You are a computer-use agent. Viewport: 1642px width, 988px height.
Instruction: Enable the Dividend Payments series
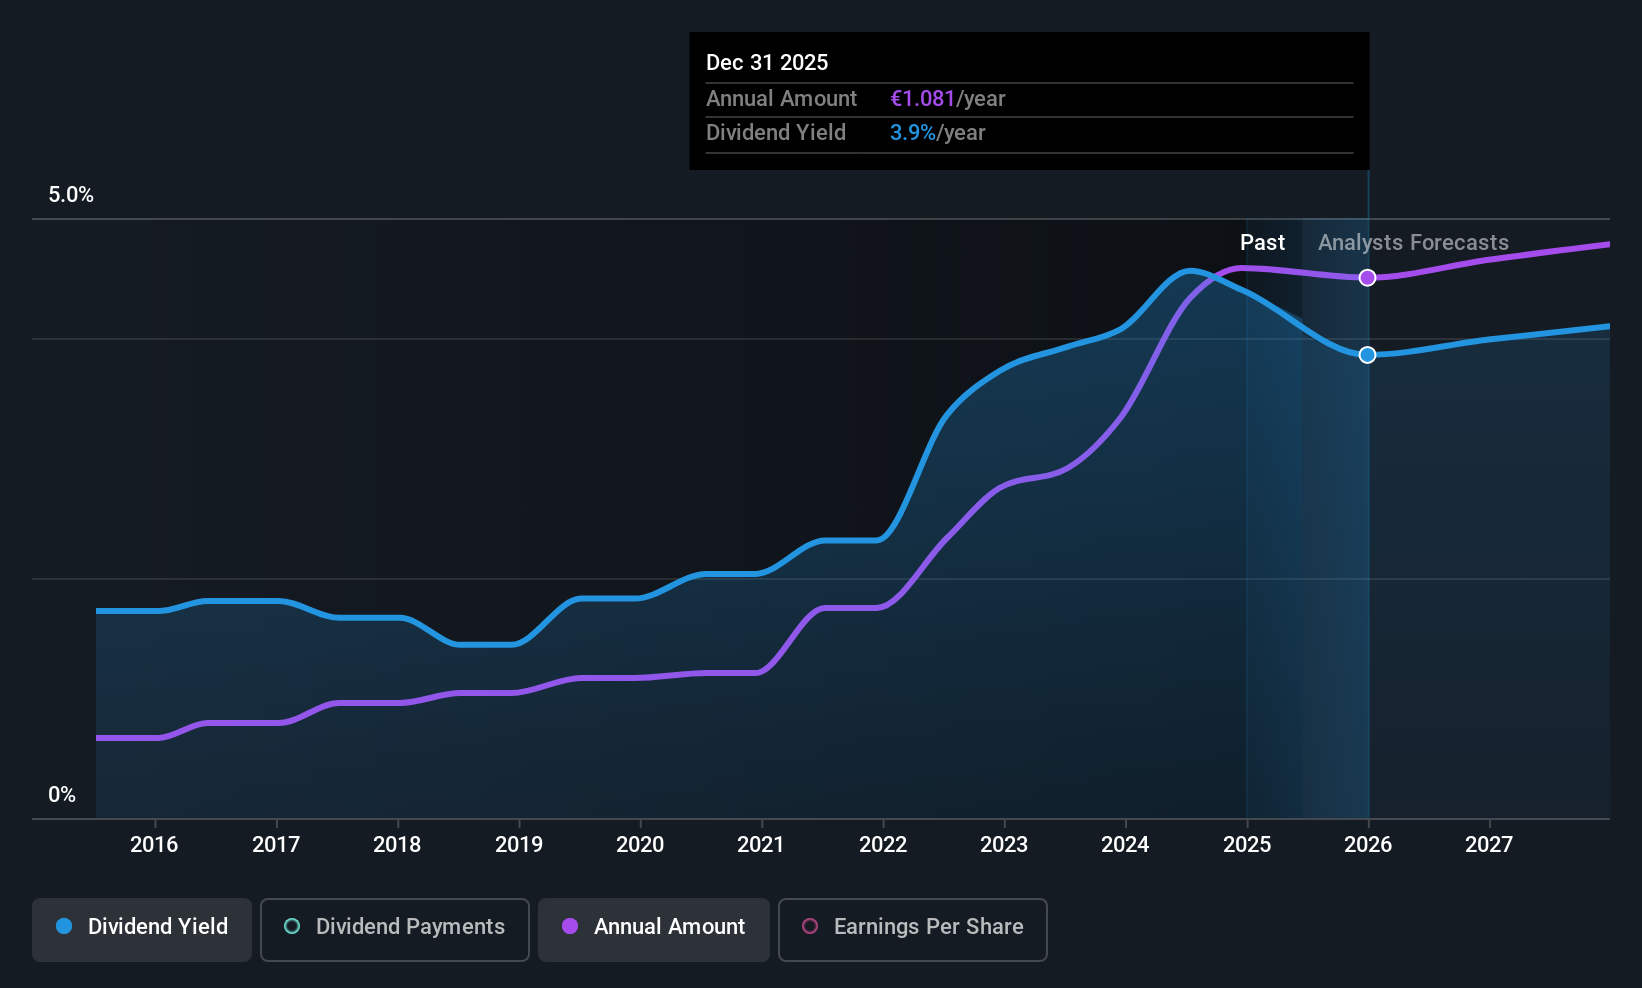pos(395,929)
